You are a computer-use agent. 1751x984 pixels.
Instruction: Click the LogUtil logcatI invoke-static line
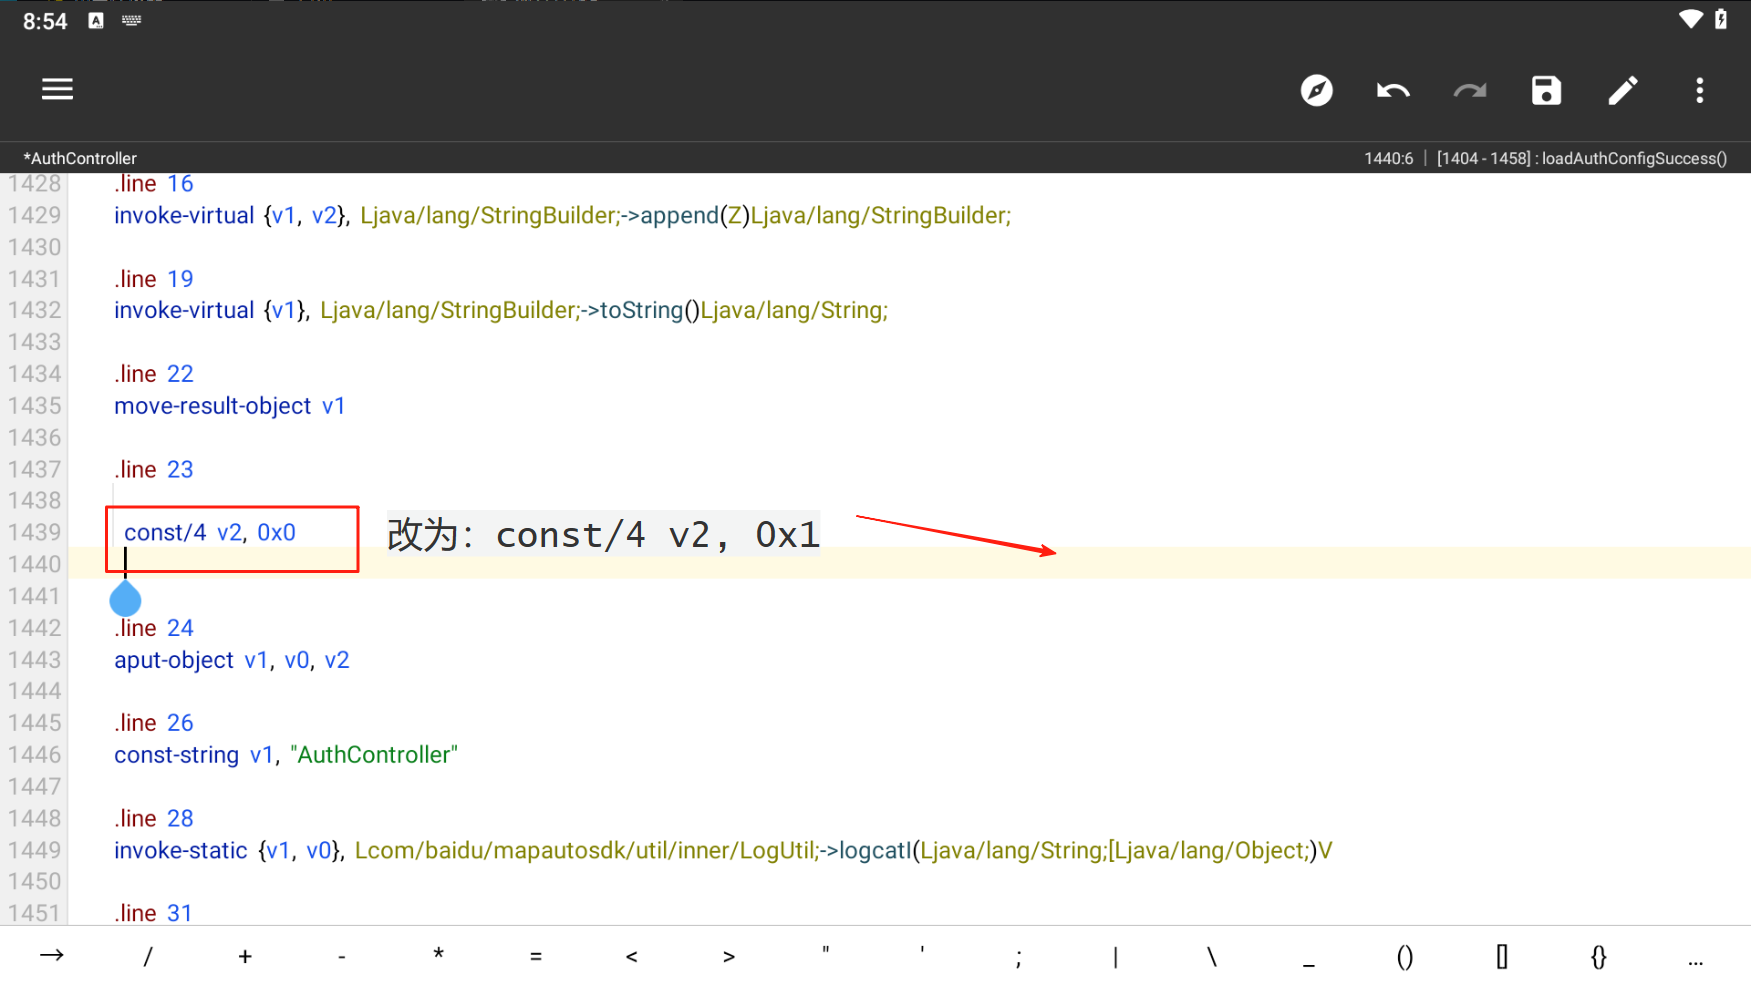[723, 851]
